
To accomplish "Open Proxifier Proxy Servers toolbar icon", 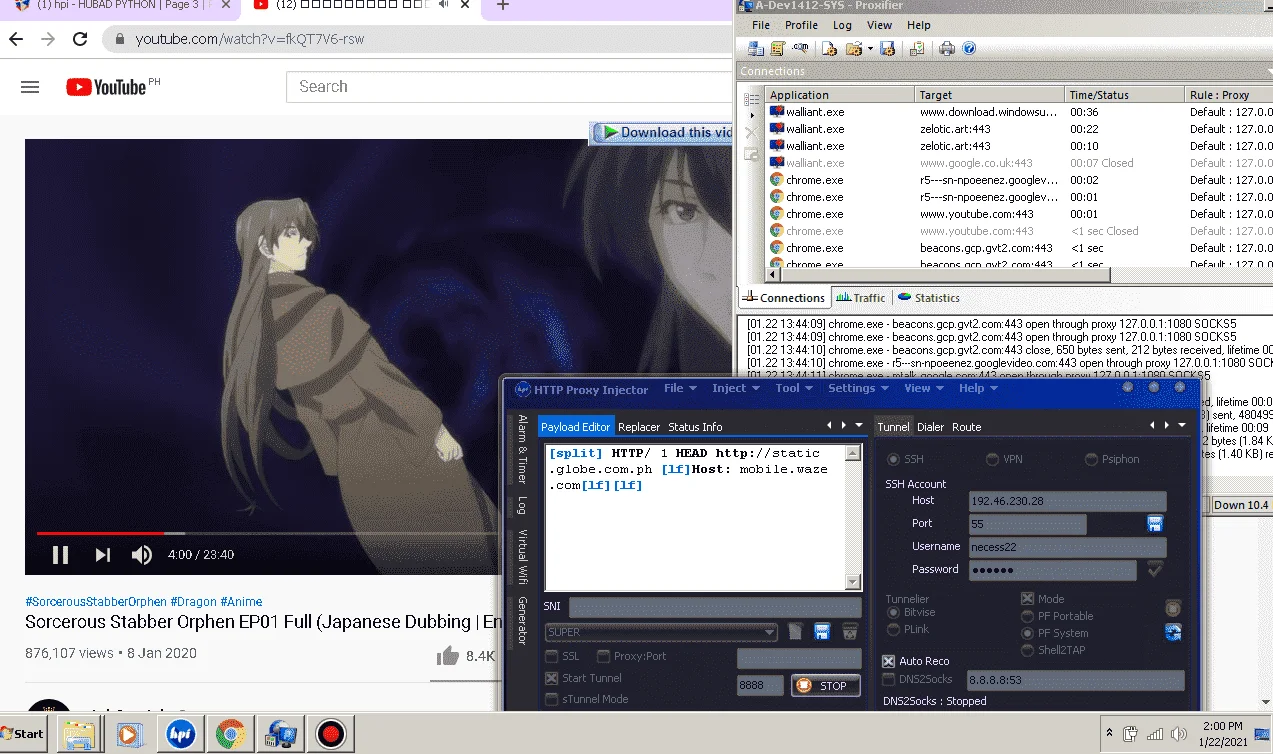I will tap(756, 48).
